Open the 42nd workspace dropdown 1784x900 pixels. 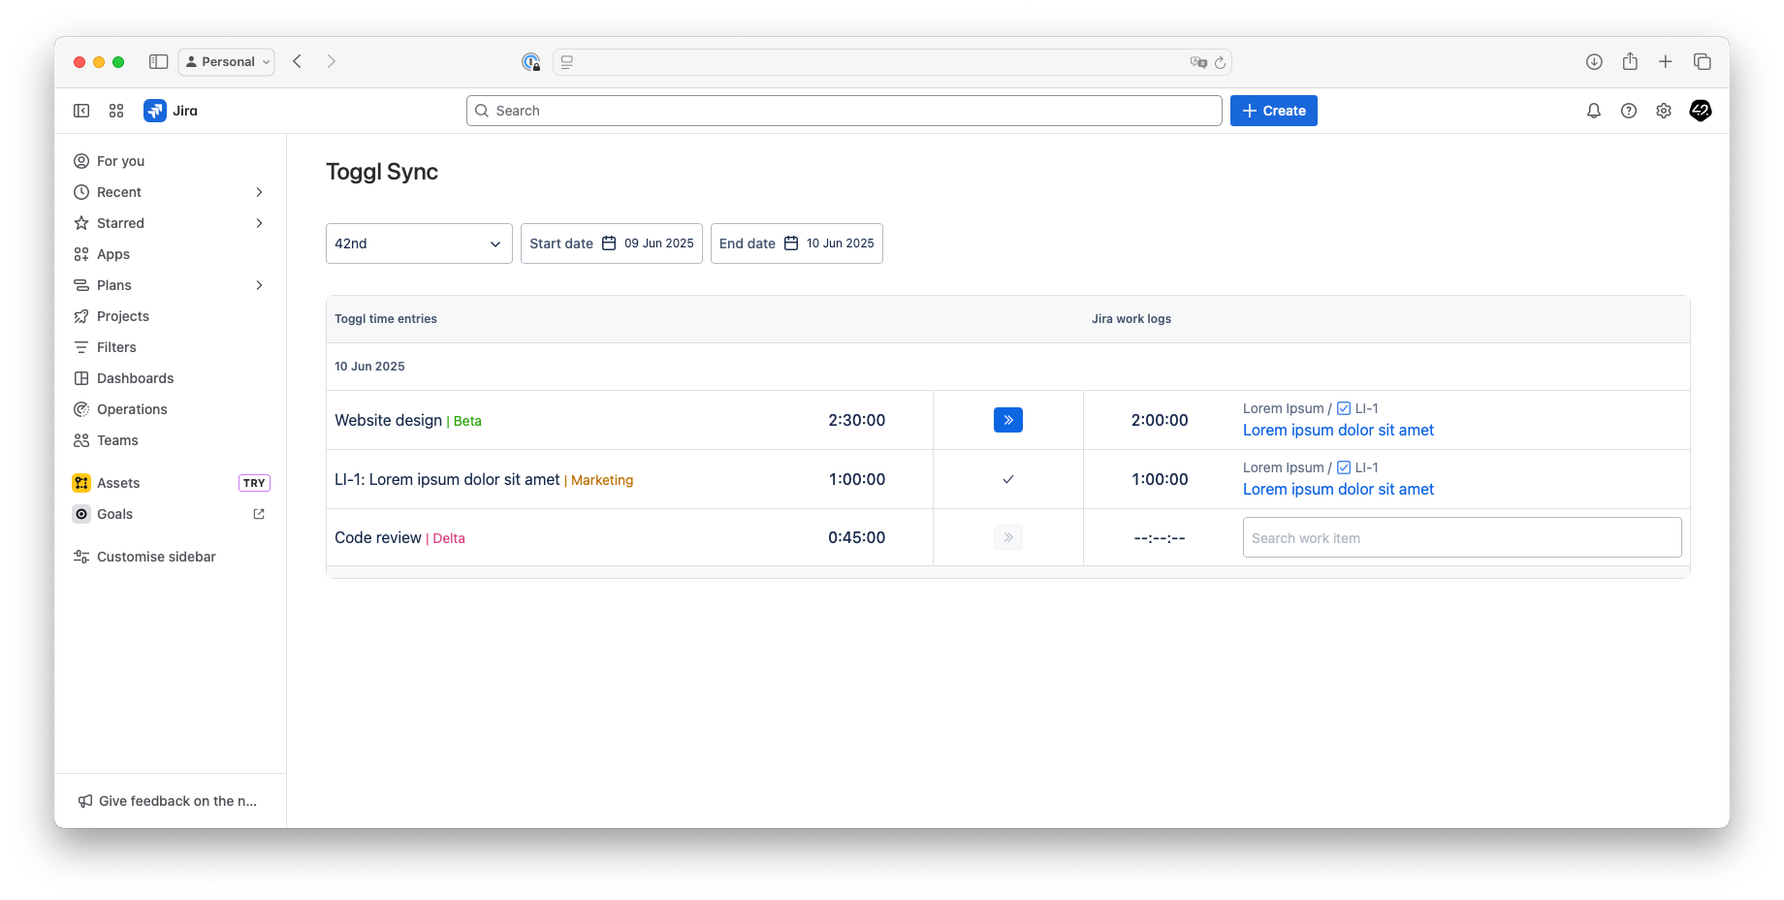419,243
